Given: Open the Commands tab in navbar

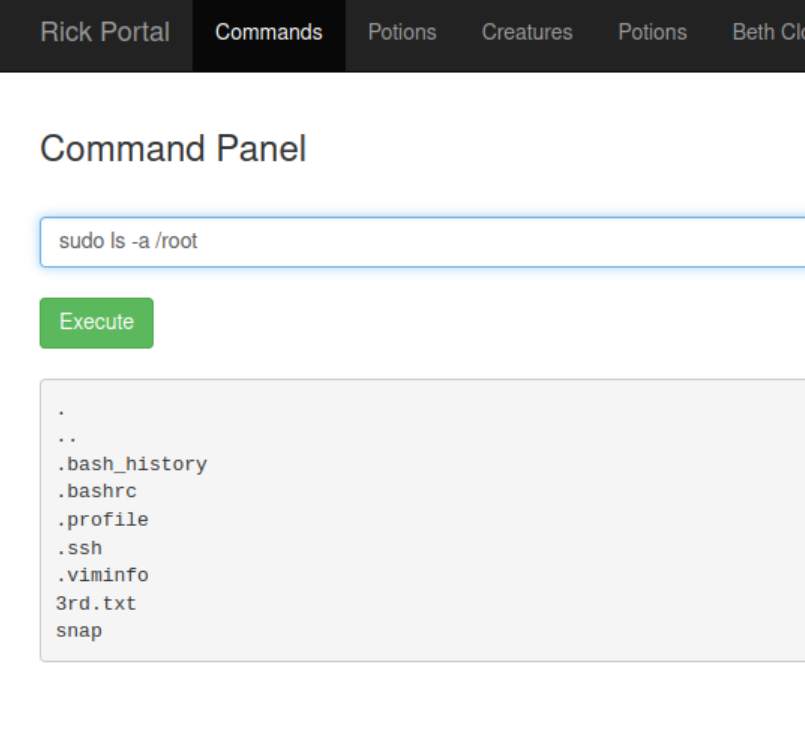Looking at the screenshot, I should coord(269,32).
